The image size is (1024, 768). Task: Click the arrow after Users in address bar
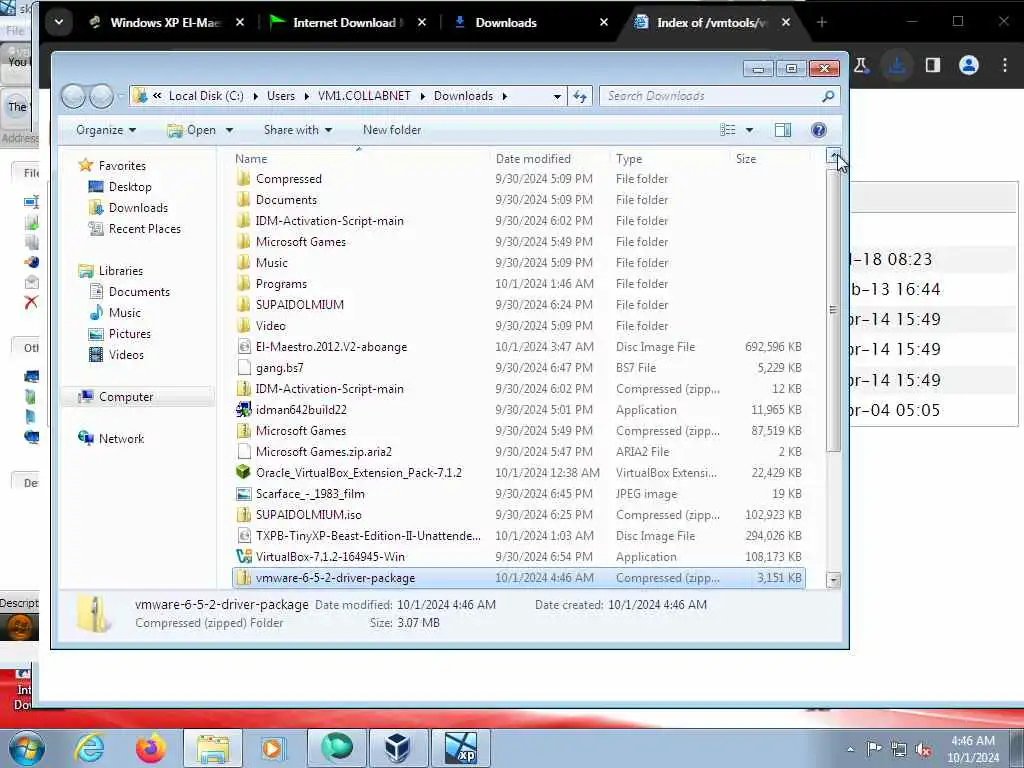click(306, 97)
